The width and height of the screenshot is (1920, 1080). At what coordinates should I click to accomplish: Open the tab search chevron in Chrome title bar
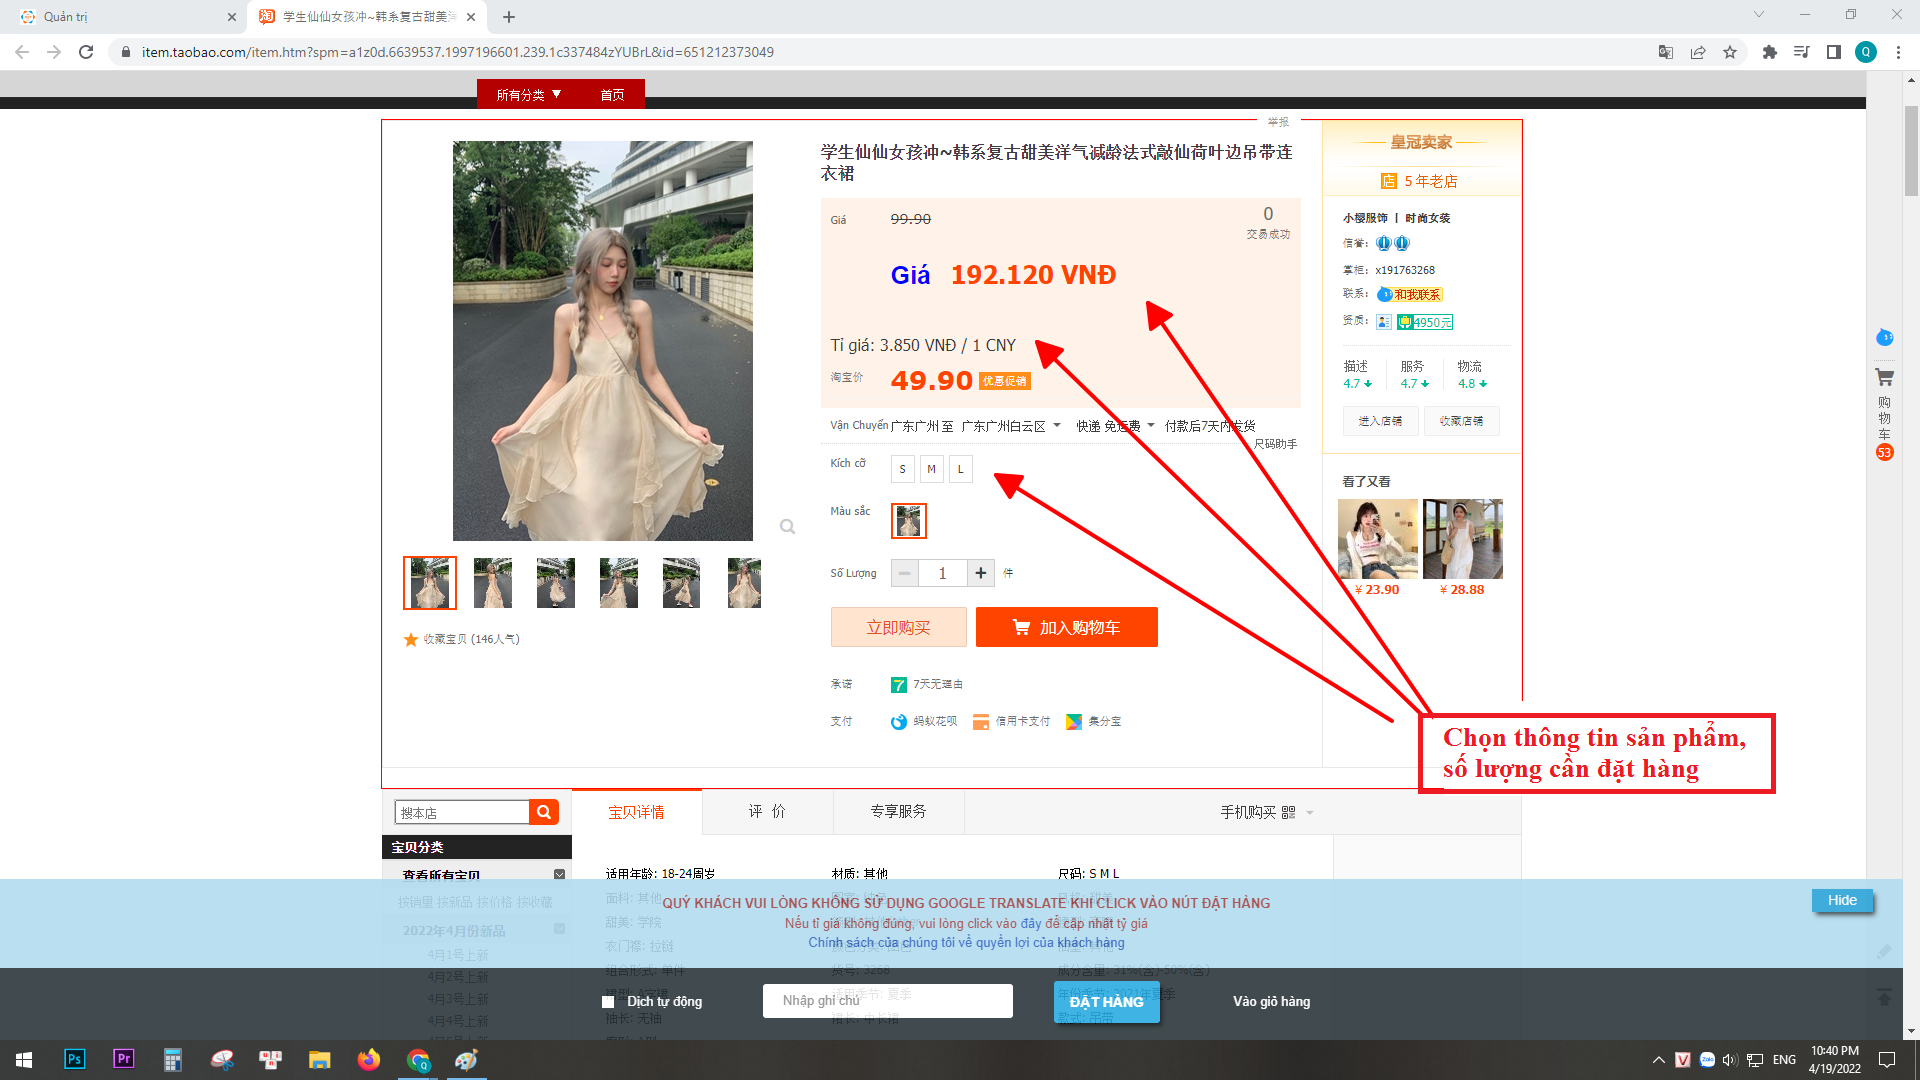point(1759,15)
